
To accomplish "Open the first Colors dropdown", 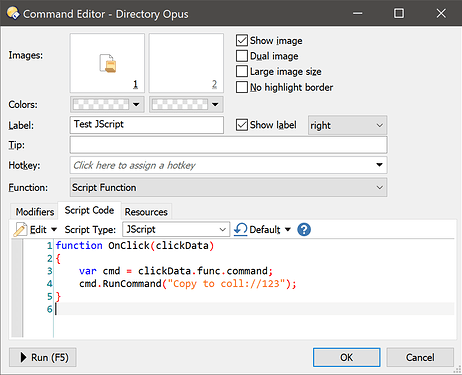I will coord(107,104).
